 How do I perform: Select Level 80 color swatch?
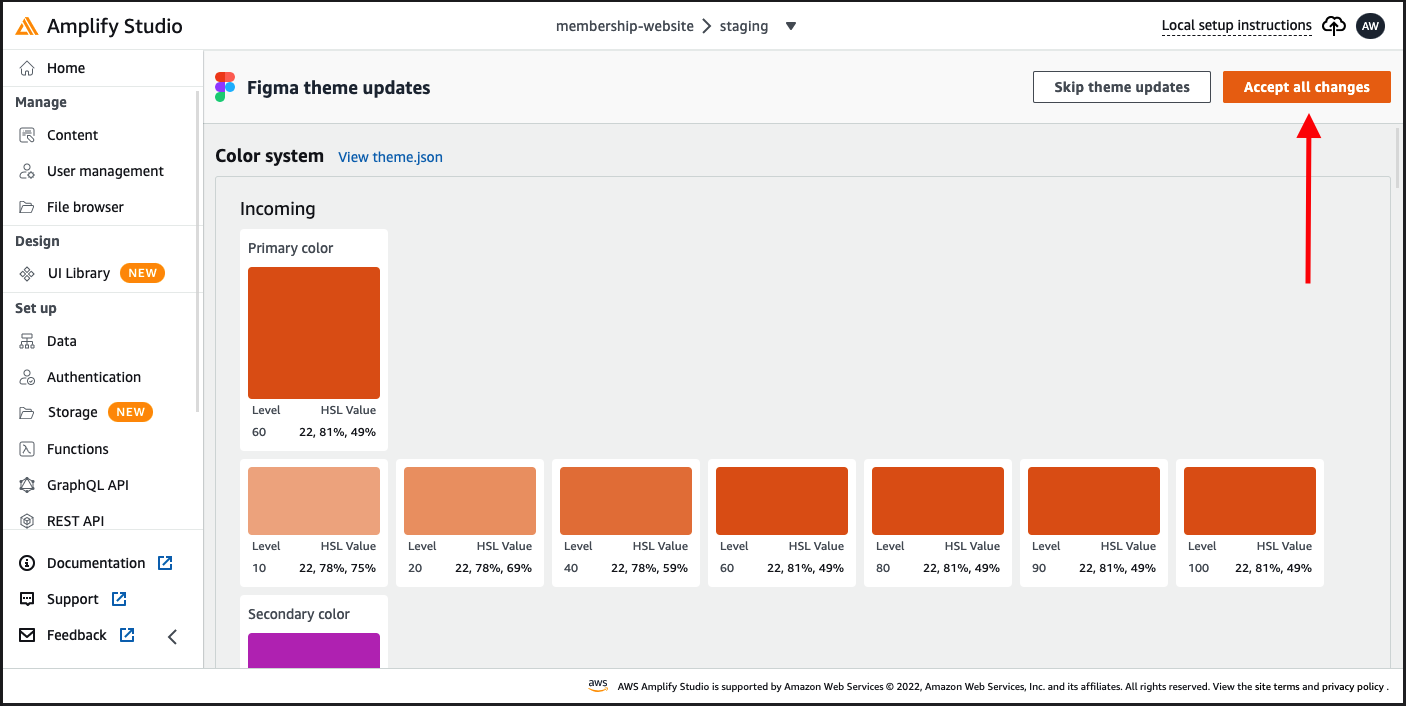(938, 501)
